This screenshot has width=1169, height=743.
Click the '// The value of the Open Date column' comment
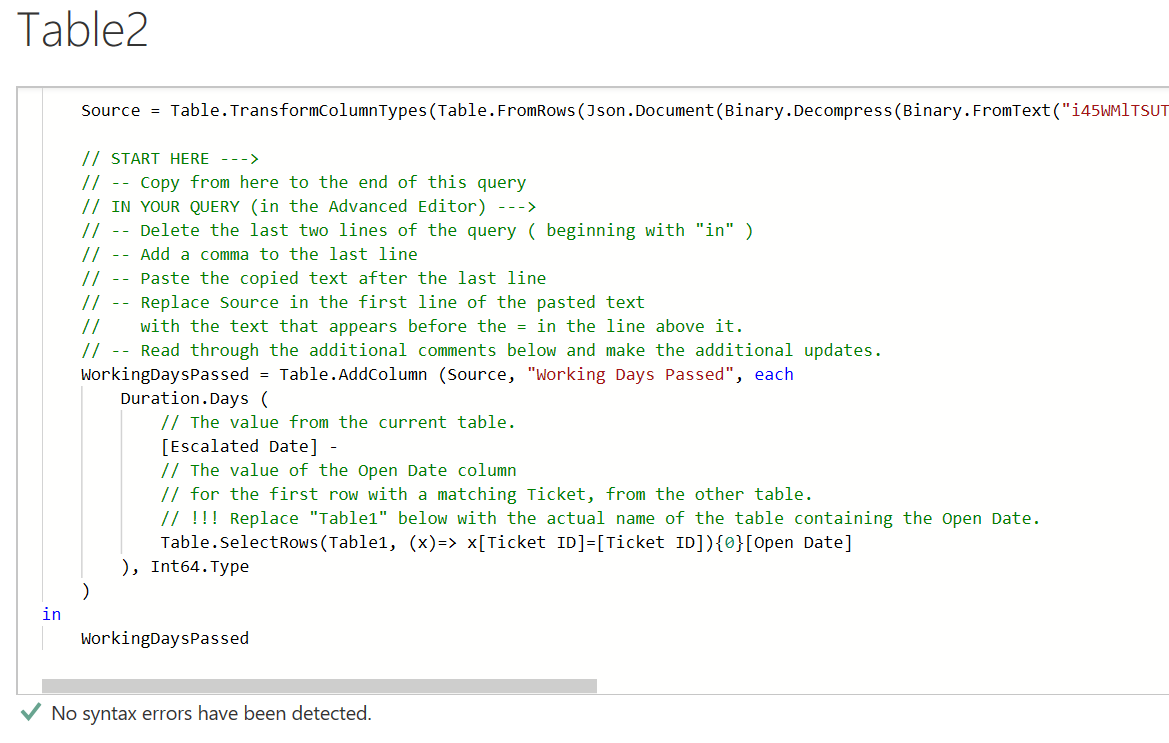coord(338,470)
